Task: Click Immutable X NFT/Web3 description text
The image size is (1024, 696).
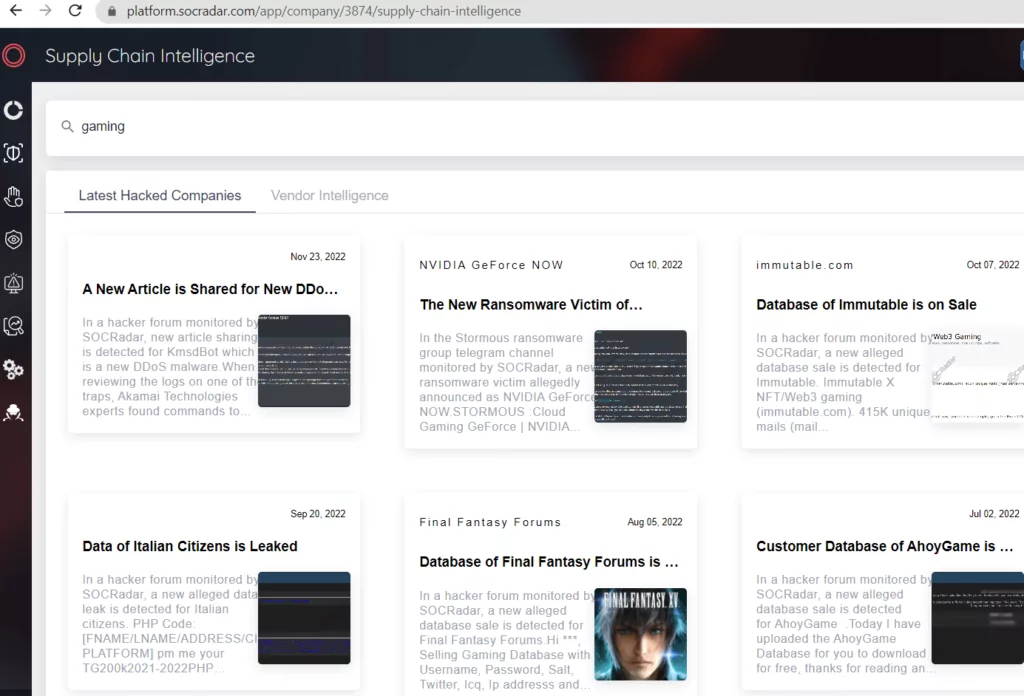Action: [x=843, y=382]
